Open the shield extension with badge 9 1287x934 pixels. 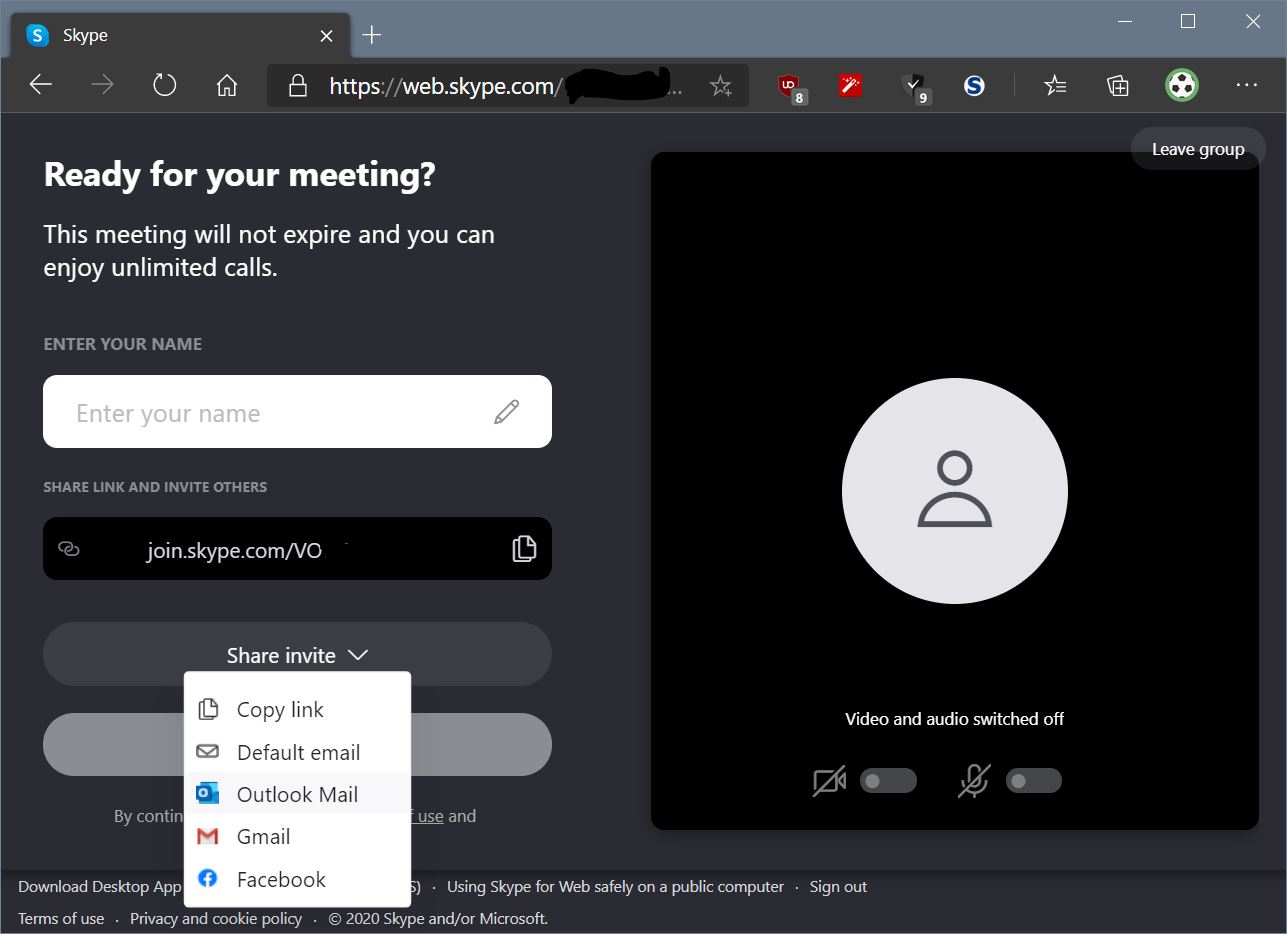914,88
